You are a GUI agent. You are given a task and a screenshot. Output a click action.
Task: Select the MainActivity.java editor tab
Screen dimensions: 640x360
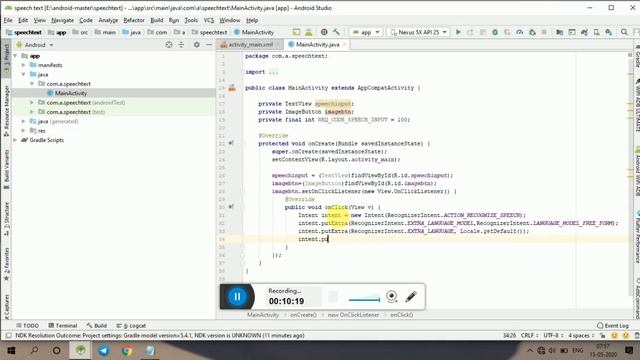[x=317, y=44]
